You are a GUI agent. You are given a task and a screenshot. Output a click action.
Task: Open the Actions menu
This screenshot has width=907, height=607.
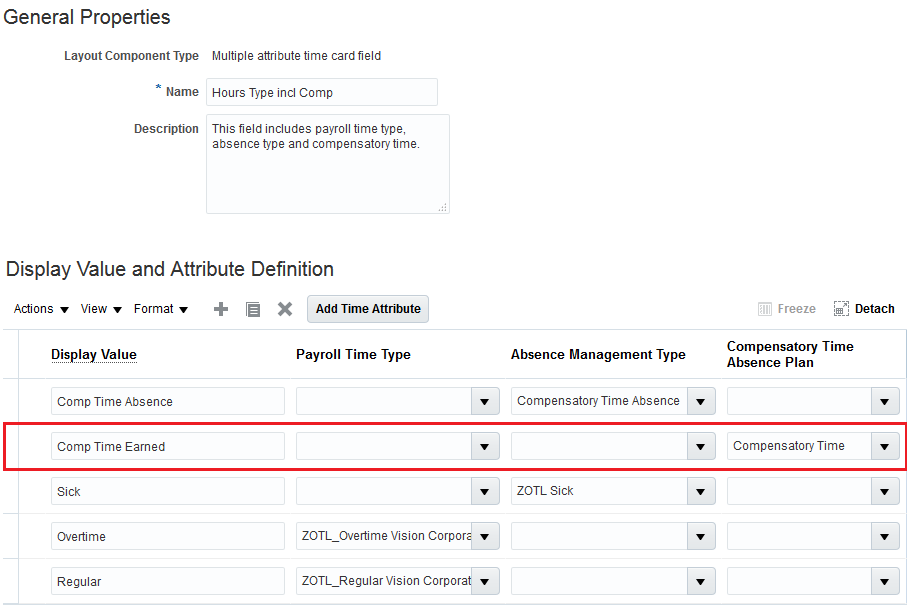(x=41, y=309)
